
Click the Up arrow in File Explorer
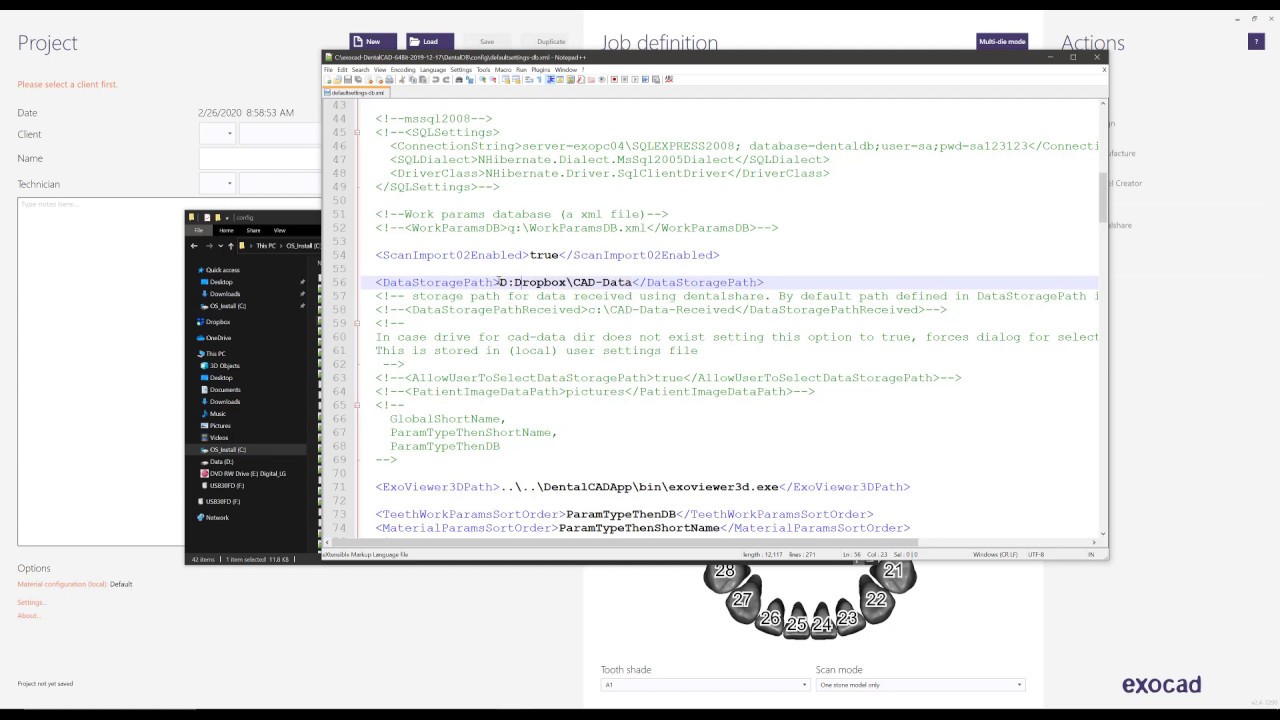[230, 245]
